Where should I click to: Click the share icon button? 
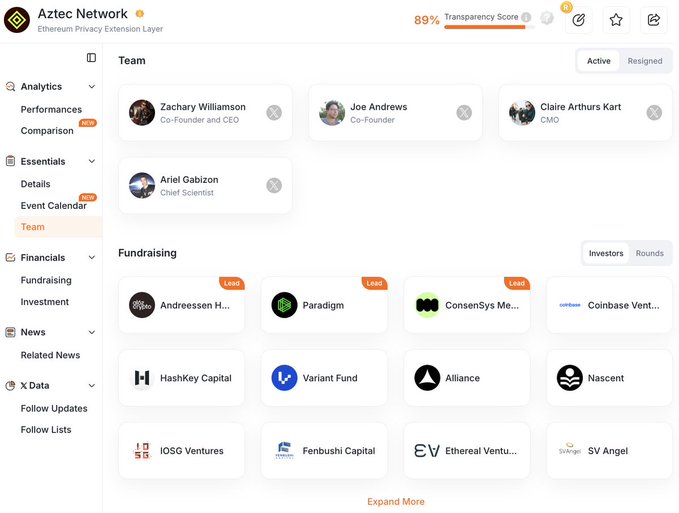653,20
